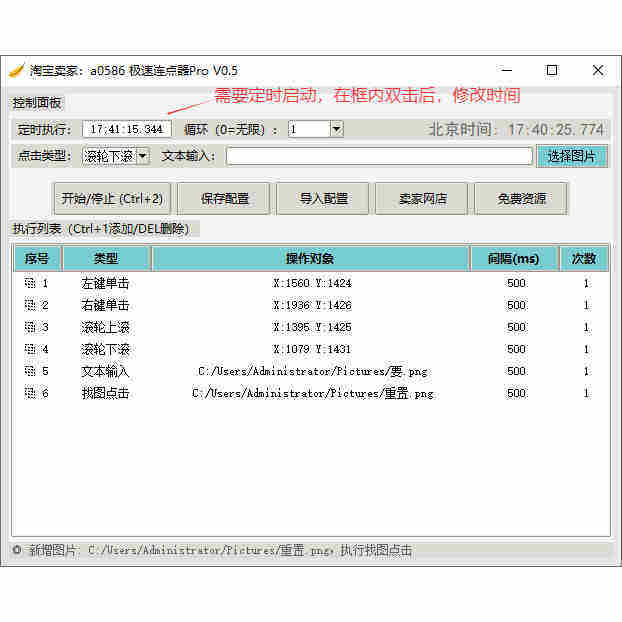Maximize the 极速连点器Pro window
The width and height of the screenshot is (622, 622).
552,71
